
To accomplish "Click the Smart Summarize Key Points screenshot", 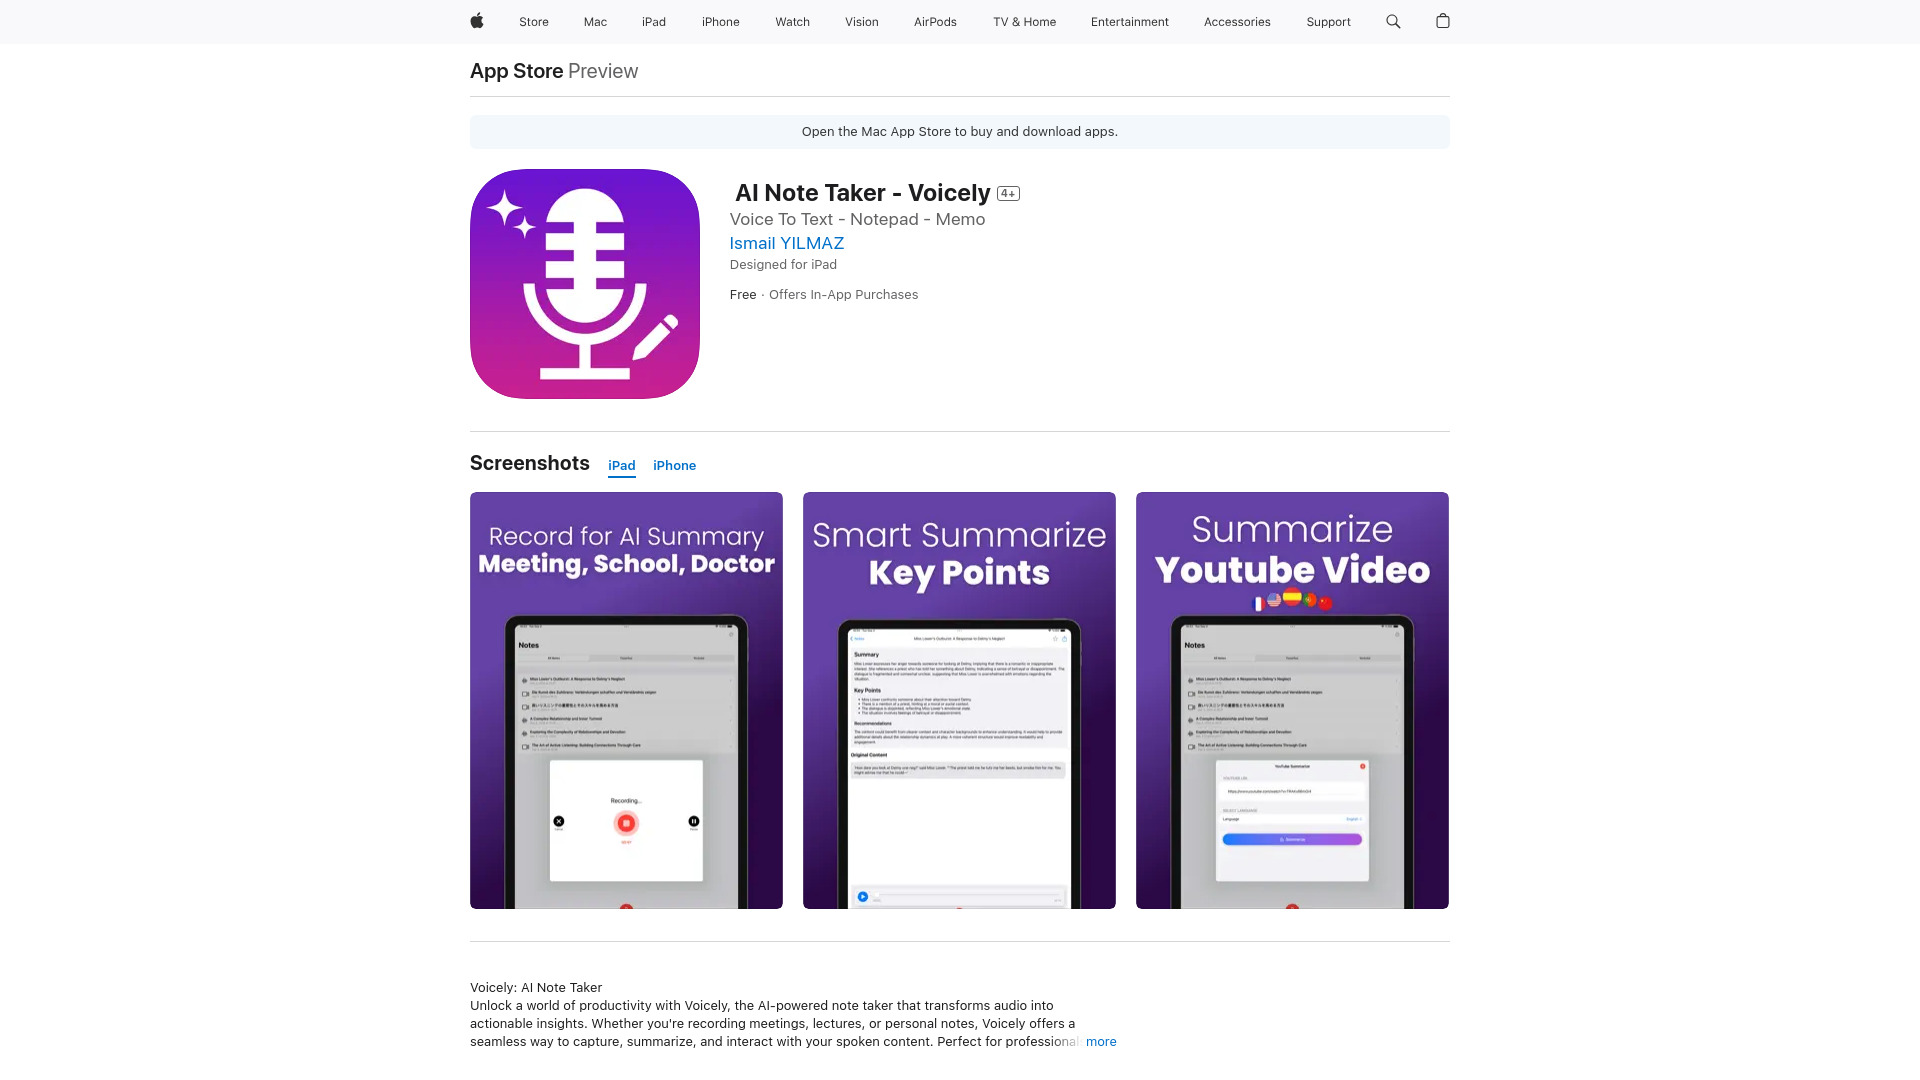I will point(959,699).
